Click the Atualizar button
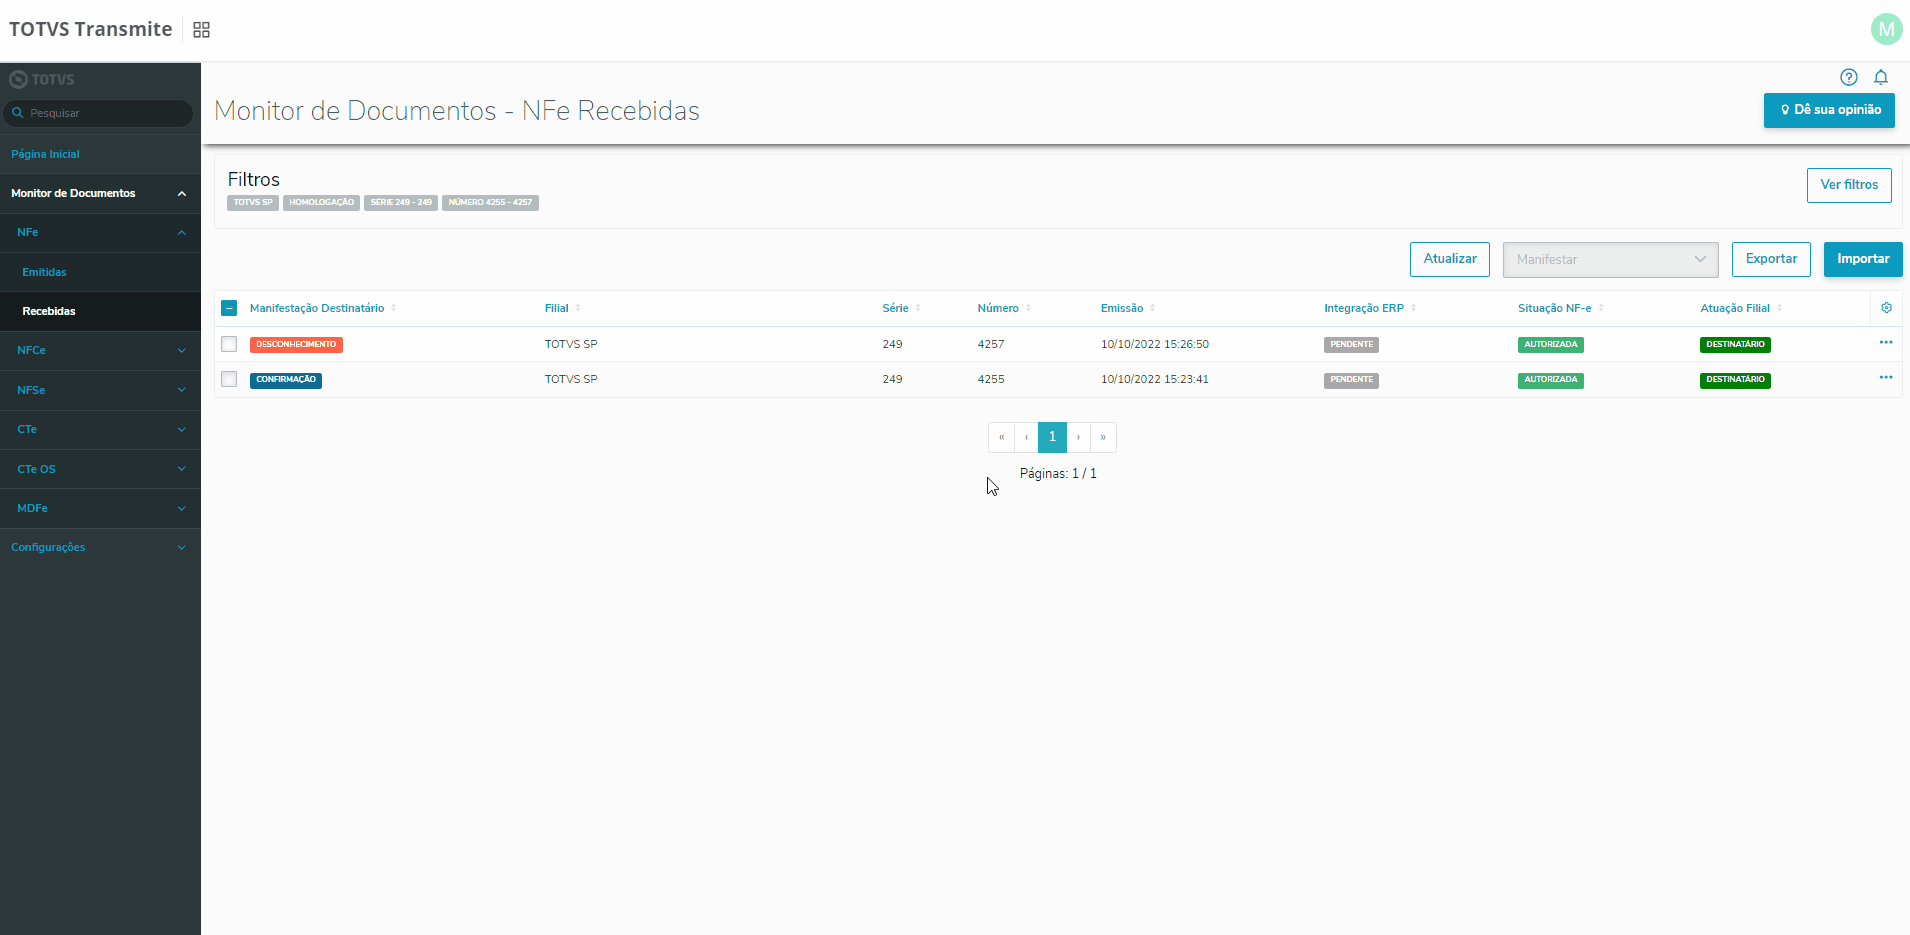The width and height of the screenshot is (1910, 935). (x=1450, y=259)
